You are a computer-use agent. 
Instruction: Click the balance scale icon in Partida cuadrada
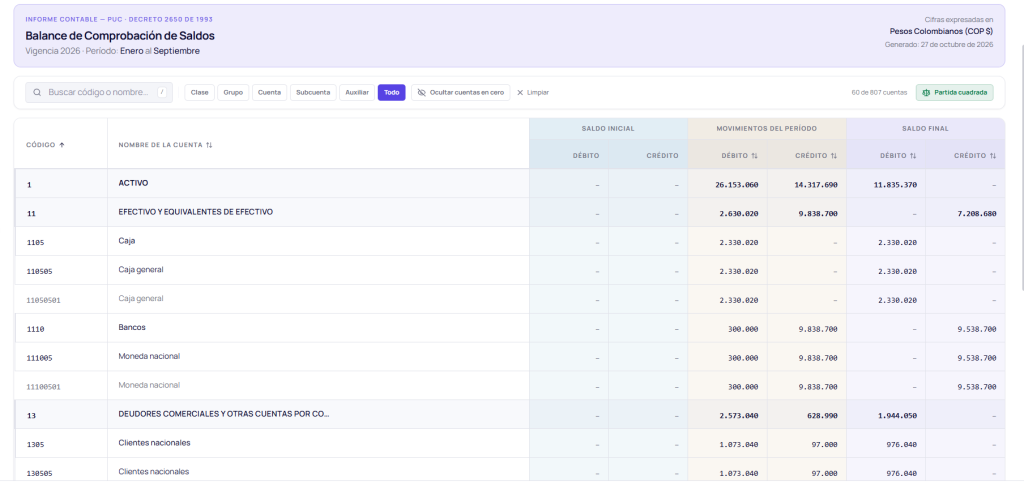926,93
